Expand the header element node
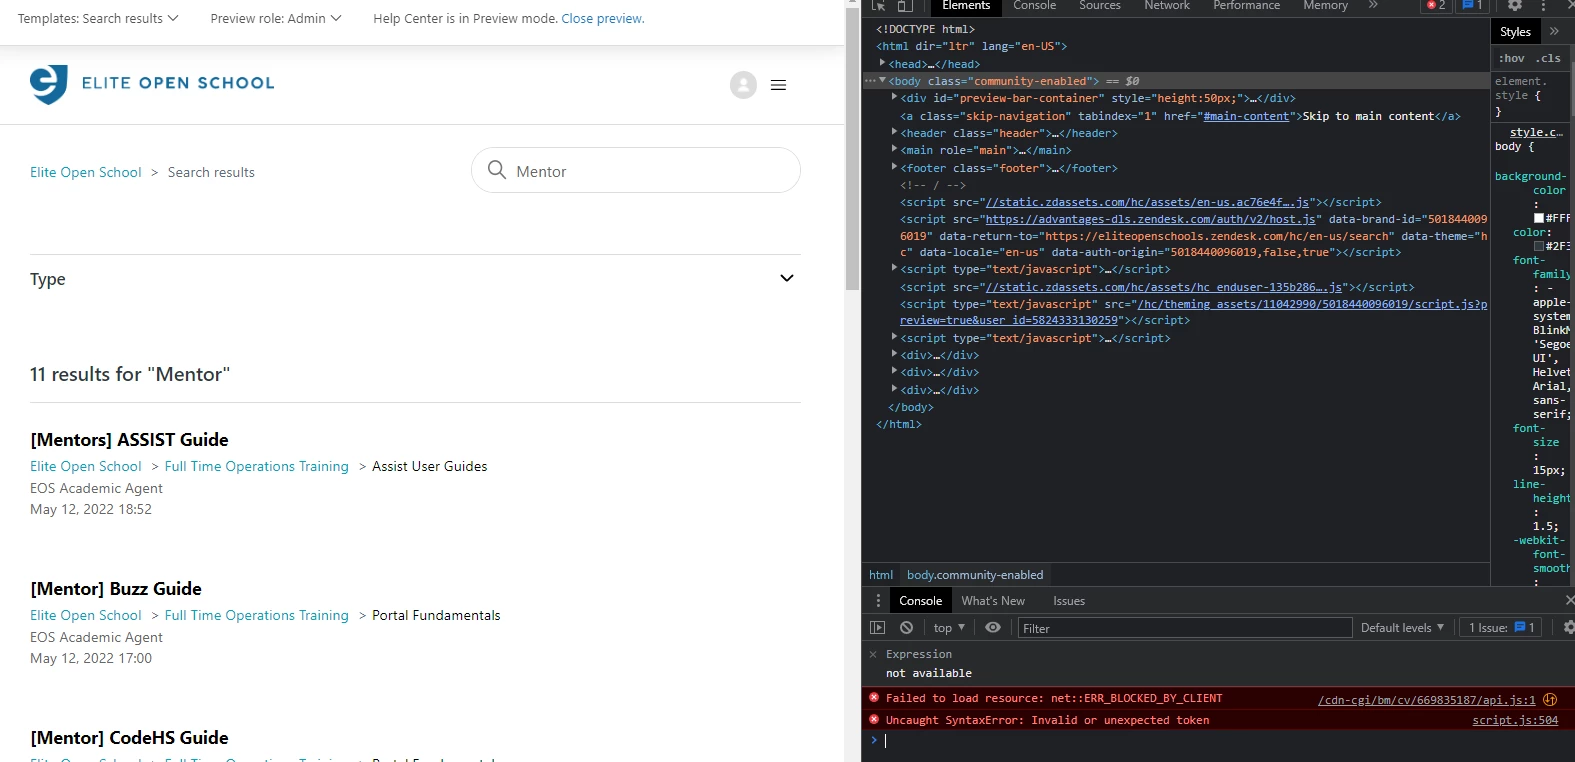This screenshot has width=1575, height=762. pos(894,132)
